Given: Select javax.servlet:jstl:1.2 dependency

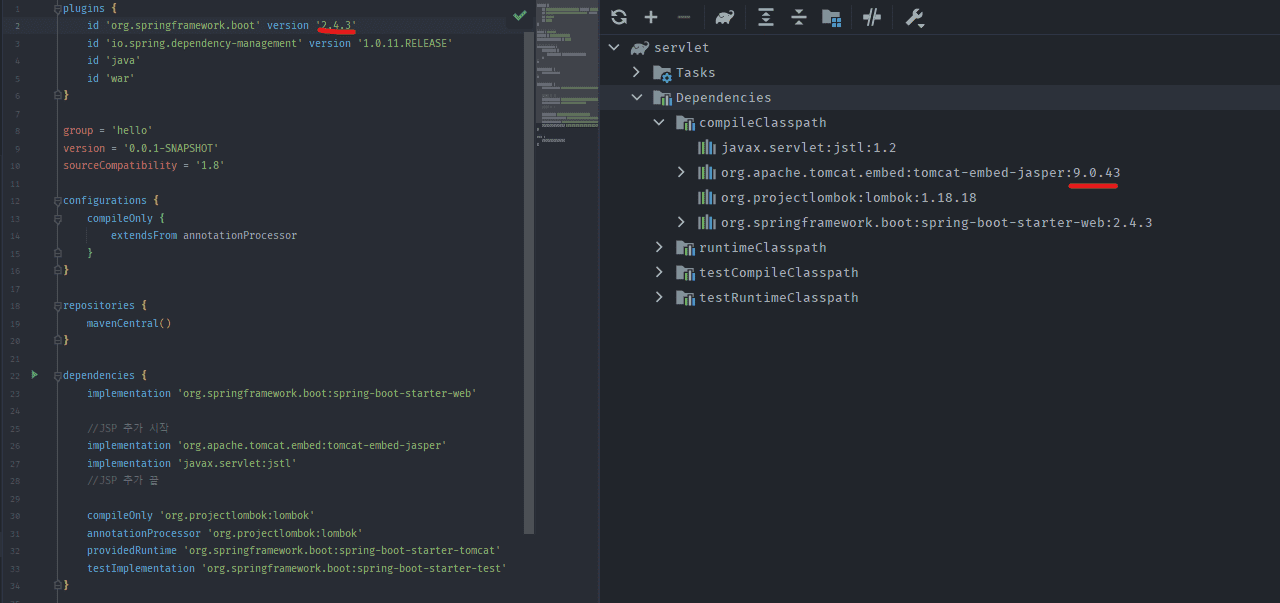Looking at the screenshot, I should coord(808,148).
